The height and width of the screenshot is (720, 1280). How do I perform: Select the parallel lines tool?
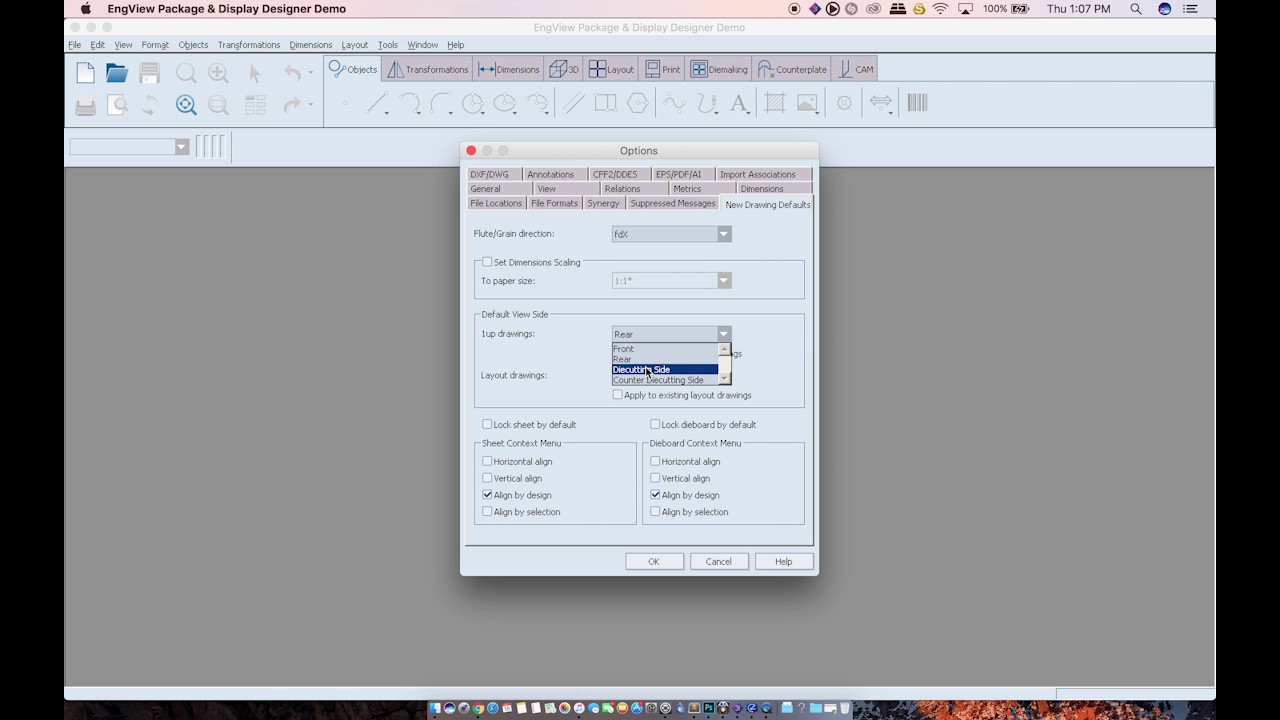click(x=573, y=103)
